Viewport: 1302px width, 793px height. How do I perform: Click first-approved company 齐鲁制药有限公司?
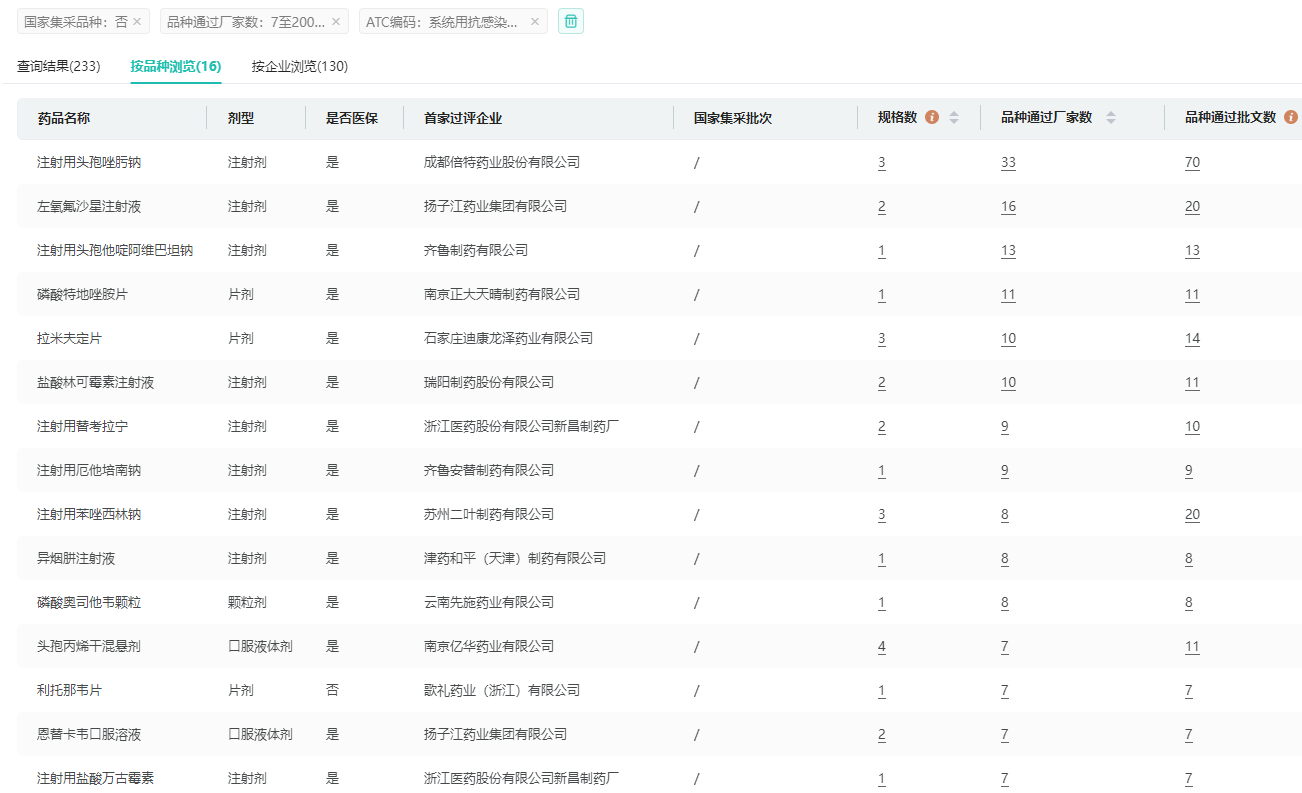coord(476,250)
